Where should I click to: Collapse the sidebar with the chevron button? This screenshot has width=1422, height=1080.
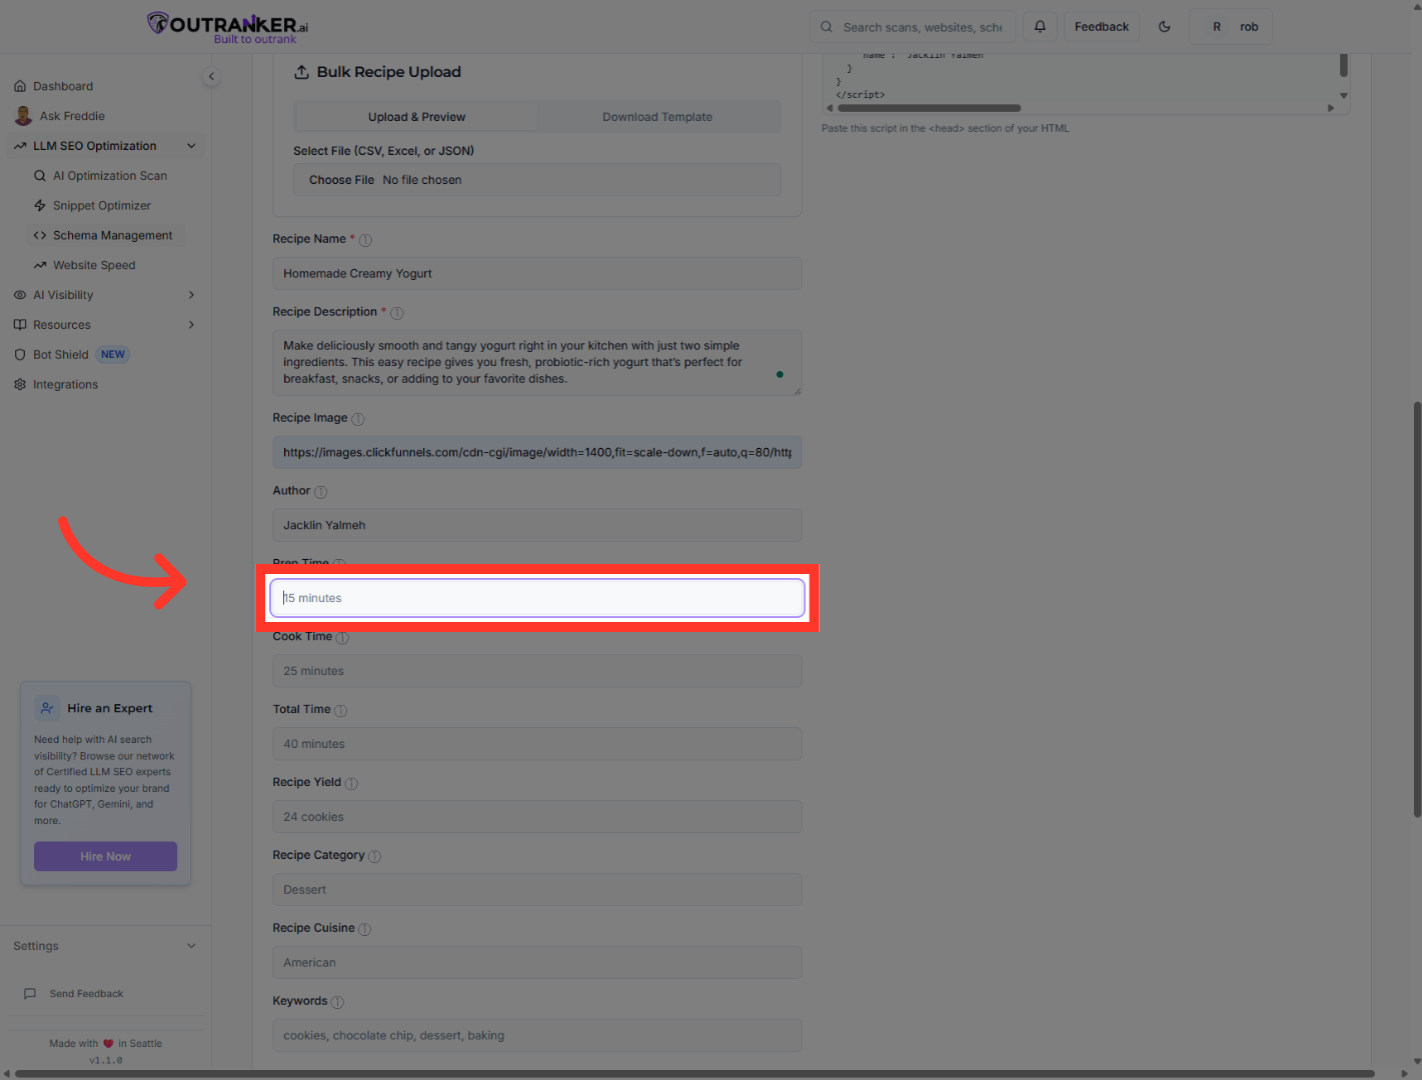pyautogui.click(x=211, y=76)
